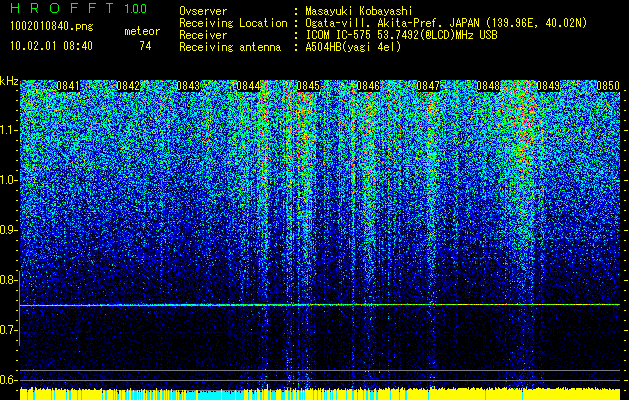Click the 0847 time marker
This screenshot has width=629, height=400.
pyautogui.click(x=428, y=86)
